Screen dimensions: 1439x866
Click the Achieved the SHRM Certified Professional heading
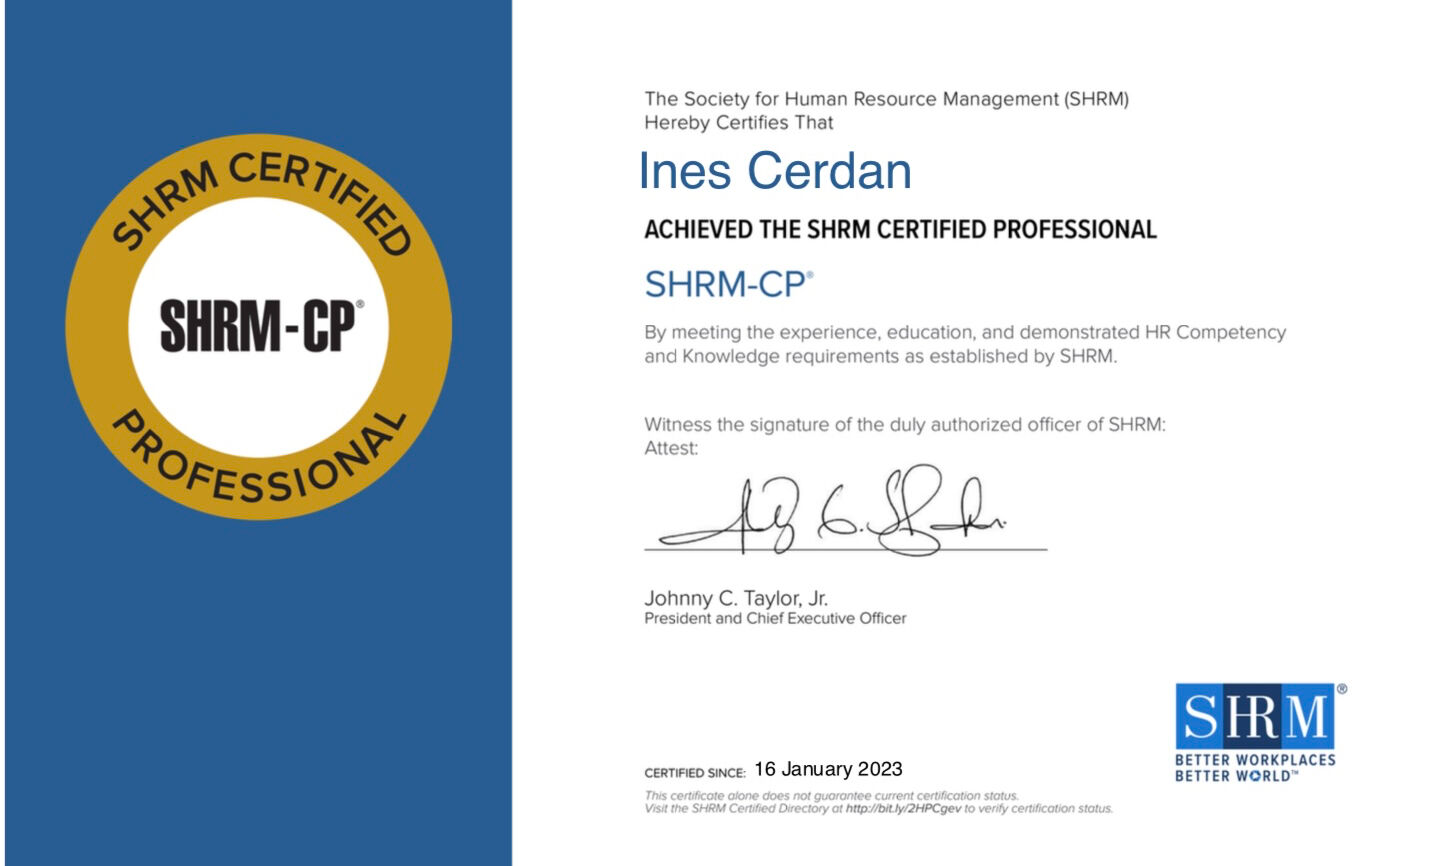pos(899,230)
